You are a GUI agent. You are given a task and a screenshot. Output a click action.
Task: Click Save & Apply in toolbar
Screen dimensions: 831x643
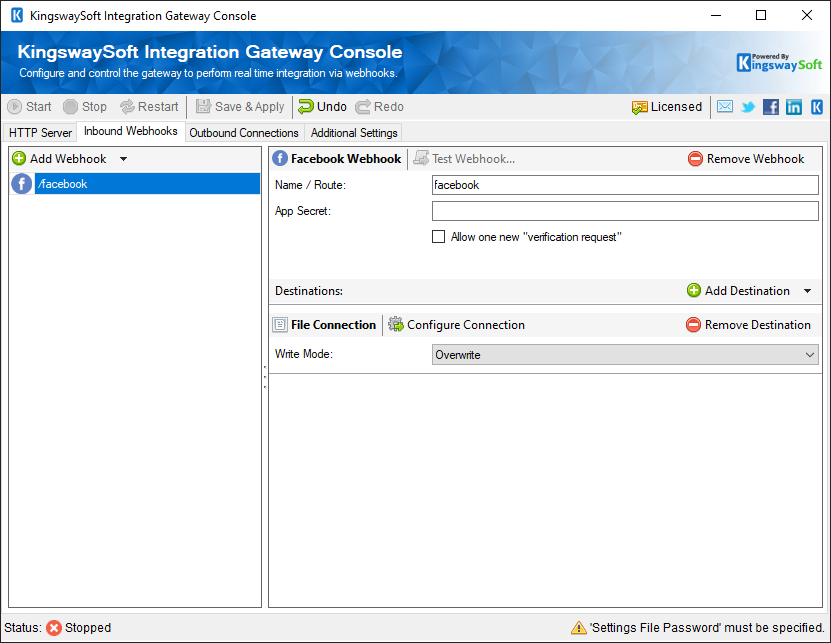(240, 107)
